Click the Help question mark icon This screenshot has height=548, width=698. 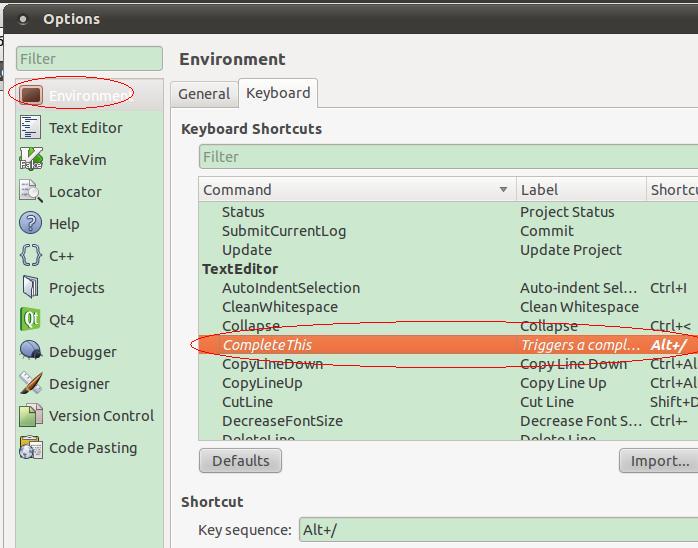click(x=31, y=223)
